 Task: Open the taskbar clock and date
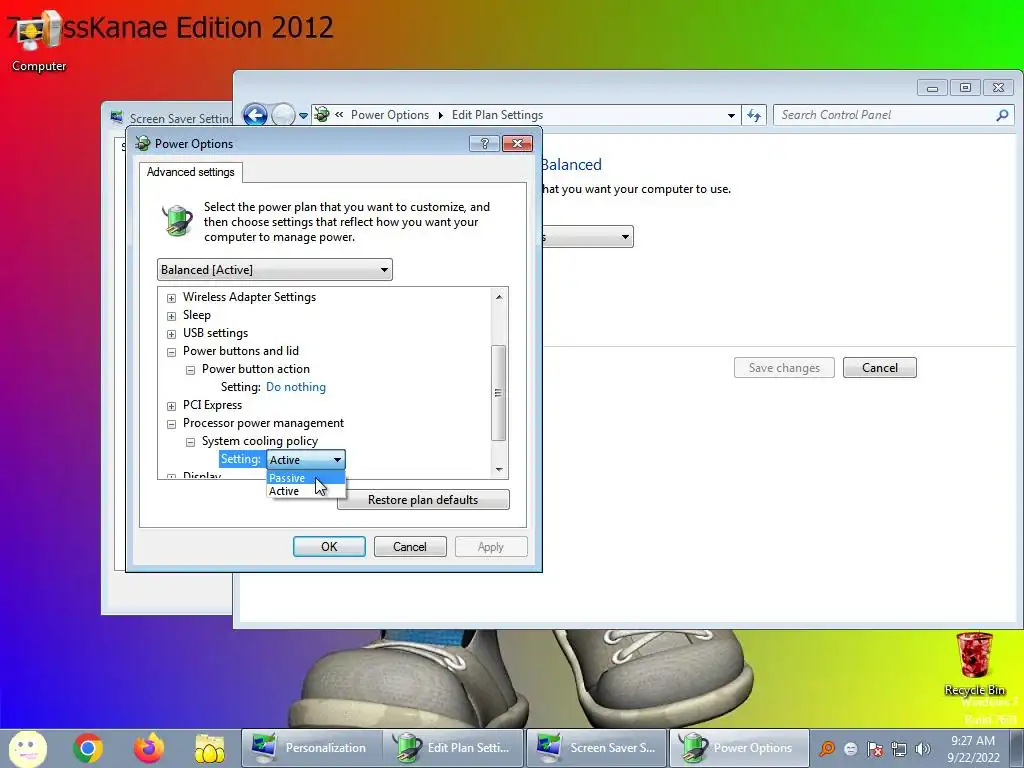click(x=973, y=748)
